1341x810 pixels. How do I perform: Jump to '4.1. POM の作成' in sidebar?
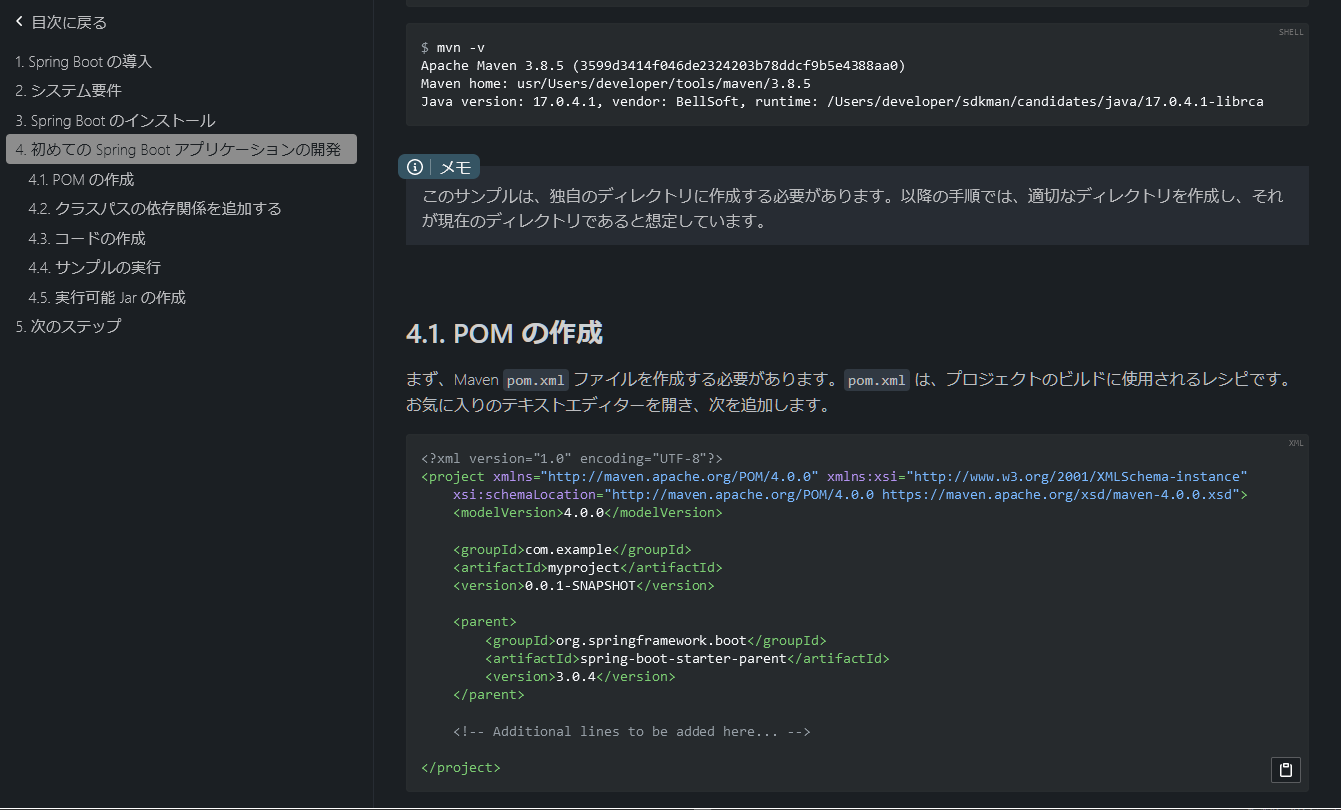81,180
